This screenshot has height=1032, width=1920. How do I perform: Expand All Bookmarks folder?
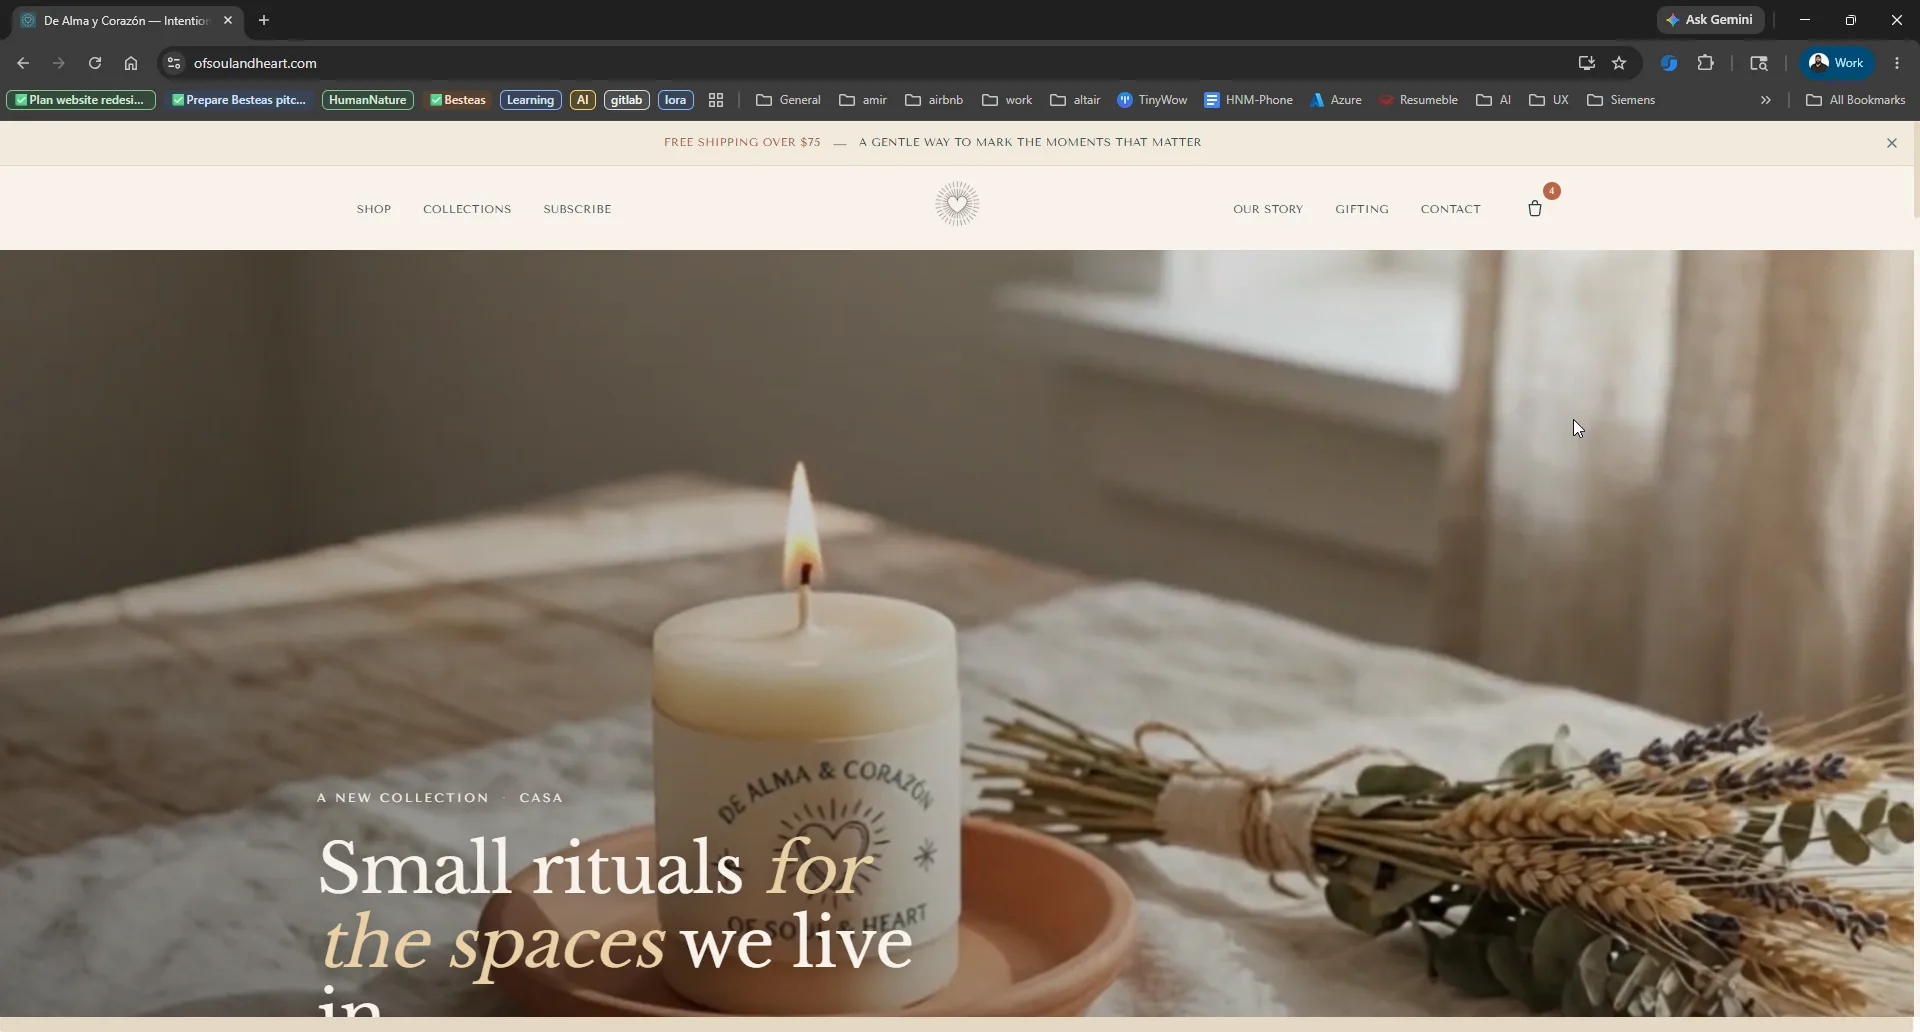pyautogui.click(x=1856, y=100)
